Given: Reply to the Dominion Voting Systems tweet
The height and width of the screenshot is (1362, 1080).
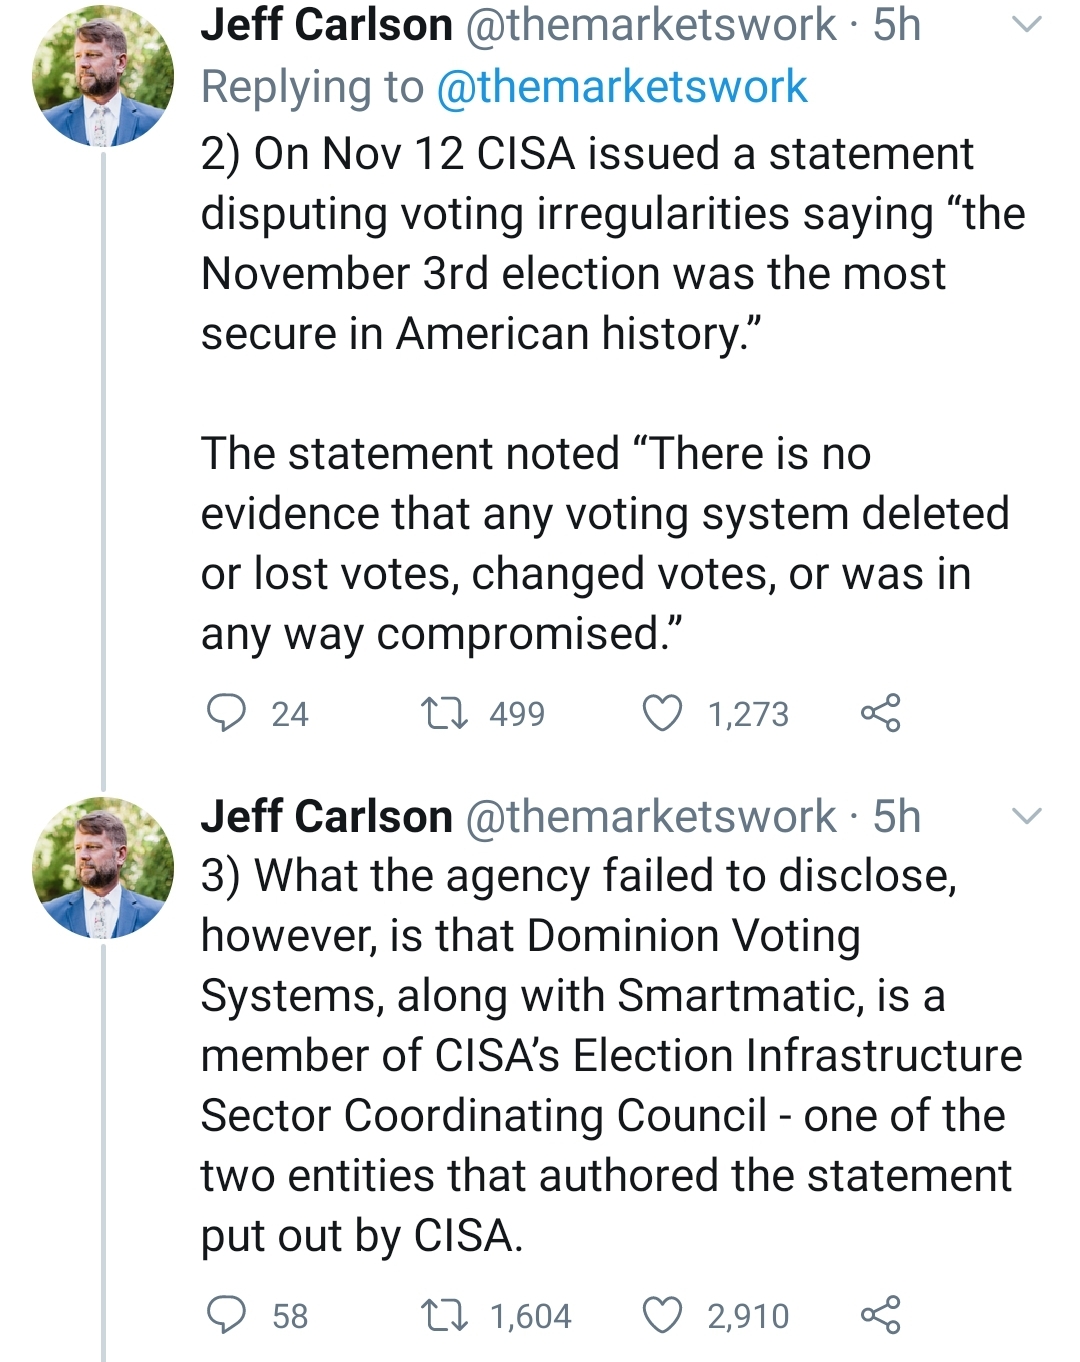Looking at the screenshot, I should coord(227,1315).
